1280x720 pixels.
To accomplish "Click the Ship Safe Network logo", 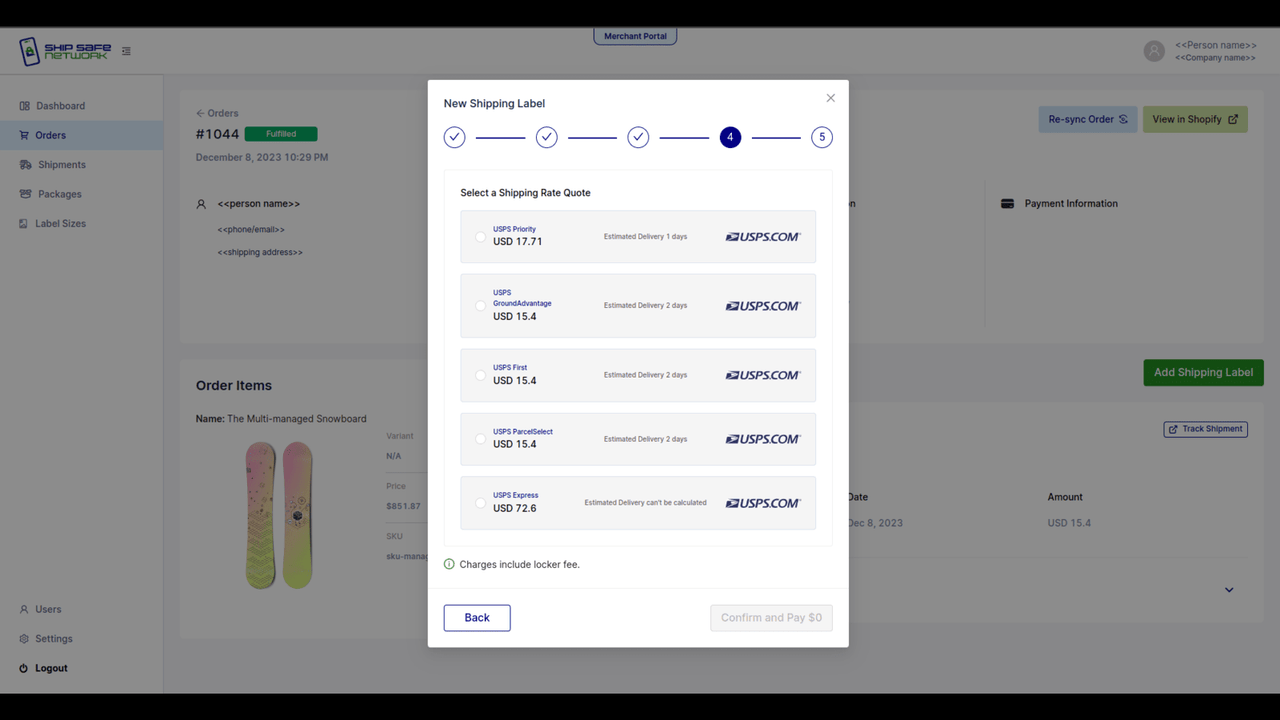I will click(x=65, y=51).
